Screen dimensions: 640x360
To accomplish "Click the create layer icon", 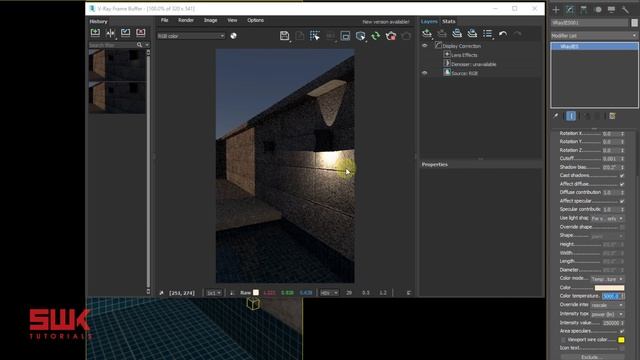I will tap(427, 33).
